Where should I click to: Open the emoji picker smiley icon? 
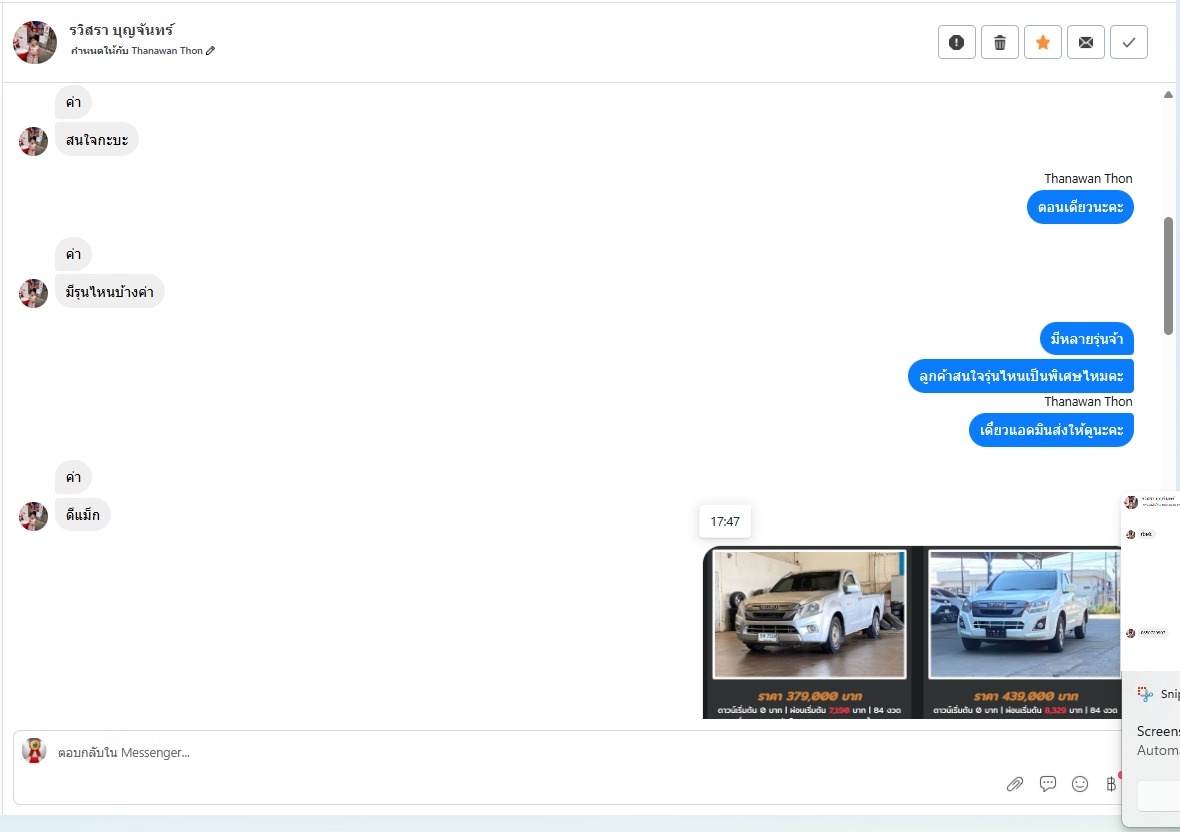click(x=1080, y=784)
